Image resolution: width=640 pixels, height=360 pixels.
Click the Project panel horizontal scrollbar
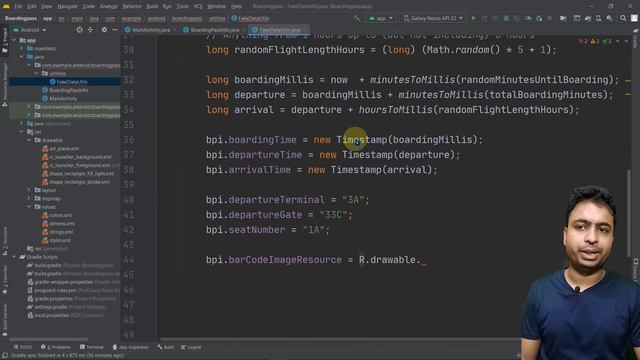[49, 339]
